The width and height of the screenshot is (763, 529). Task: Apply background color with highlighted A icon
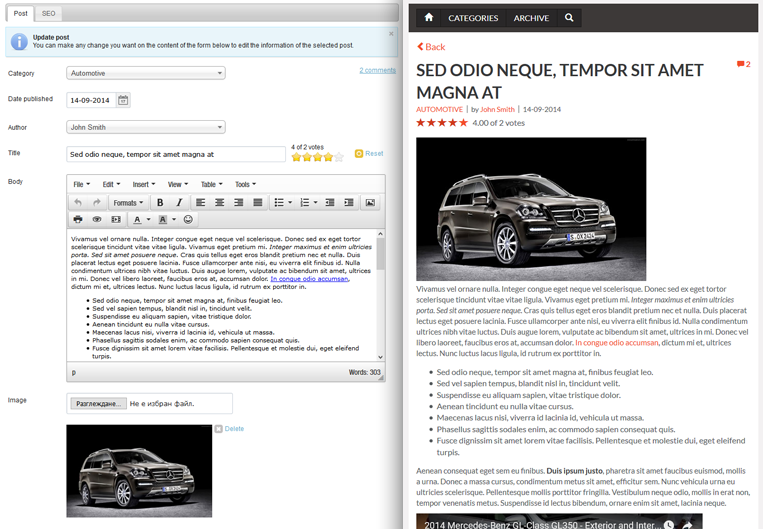click(x=163, y=219)
